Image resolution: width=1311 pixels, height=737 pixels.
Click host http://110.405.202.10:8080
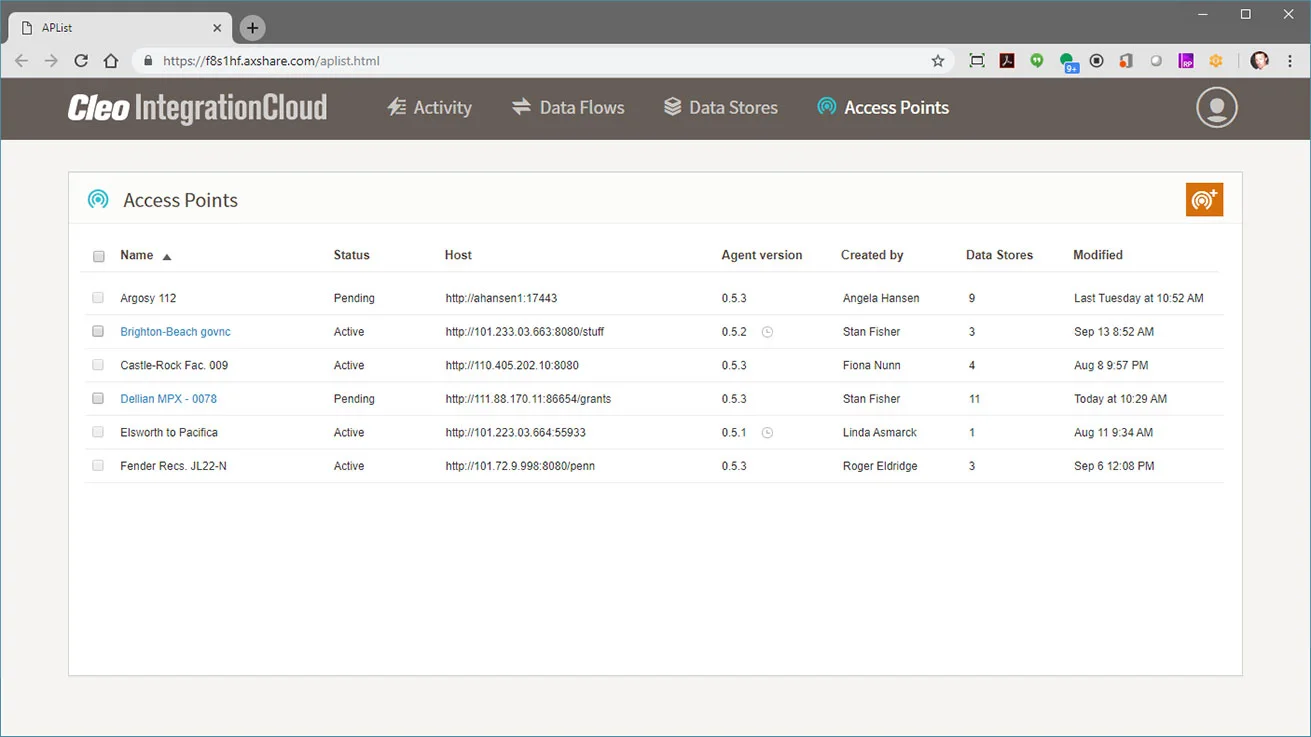click(x=512, y=365)
